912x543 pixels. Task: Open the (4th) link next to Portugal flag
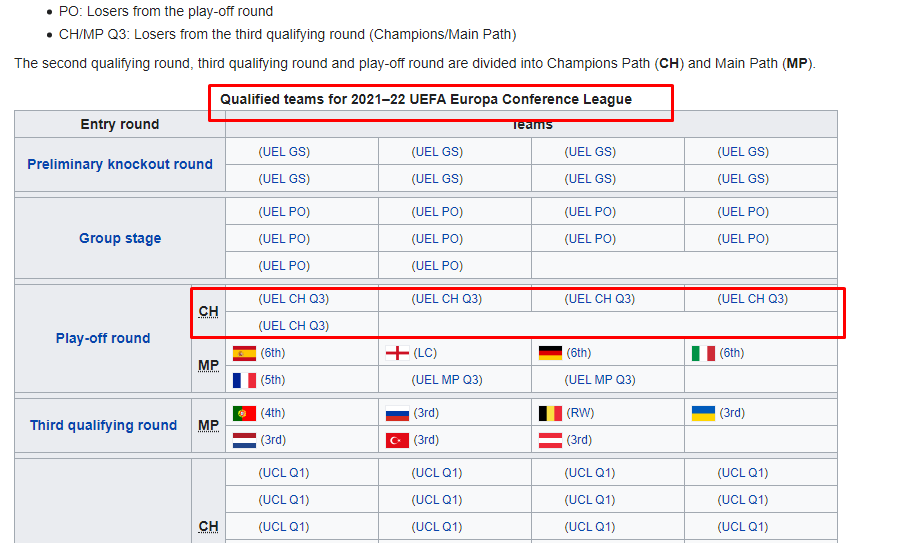click(272, 413)
